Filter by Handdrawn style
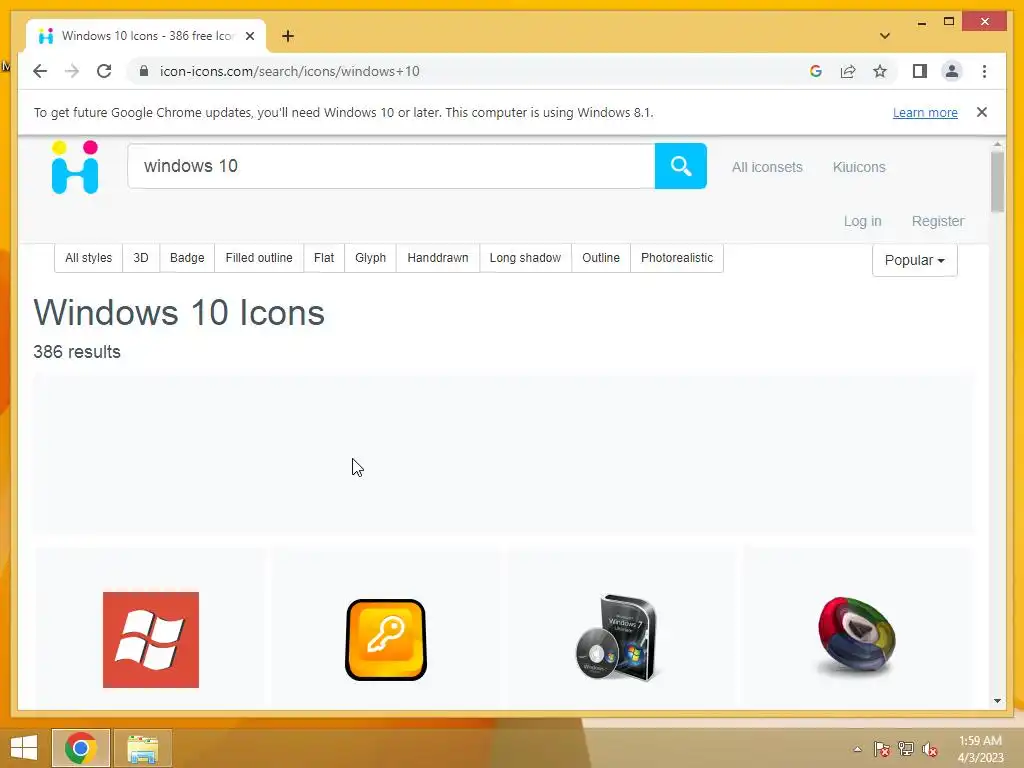This screenshot has width=1024, height=768. click(x=438, y=258)
